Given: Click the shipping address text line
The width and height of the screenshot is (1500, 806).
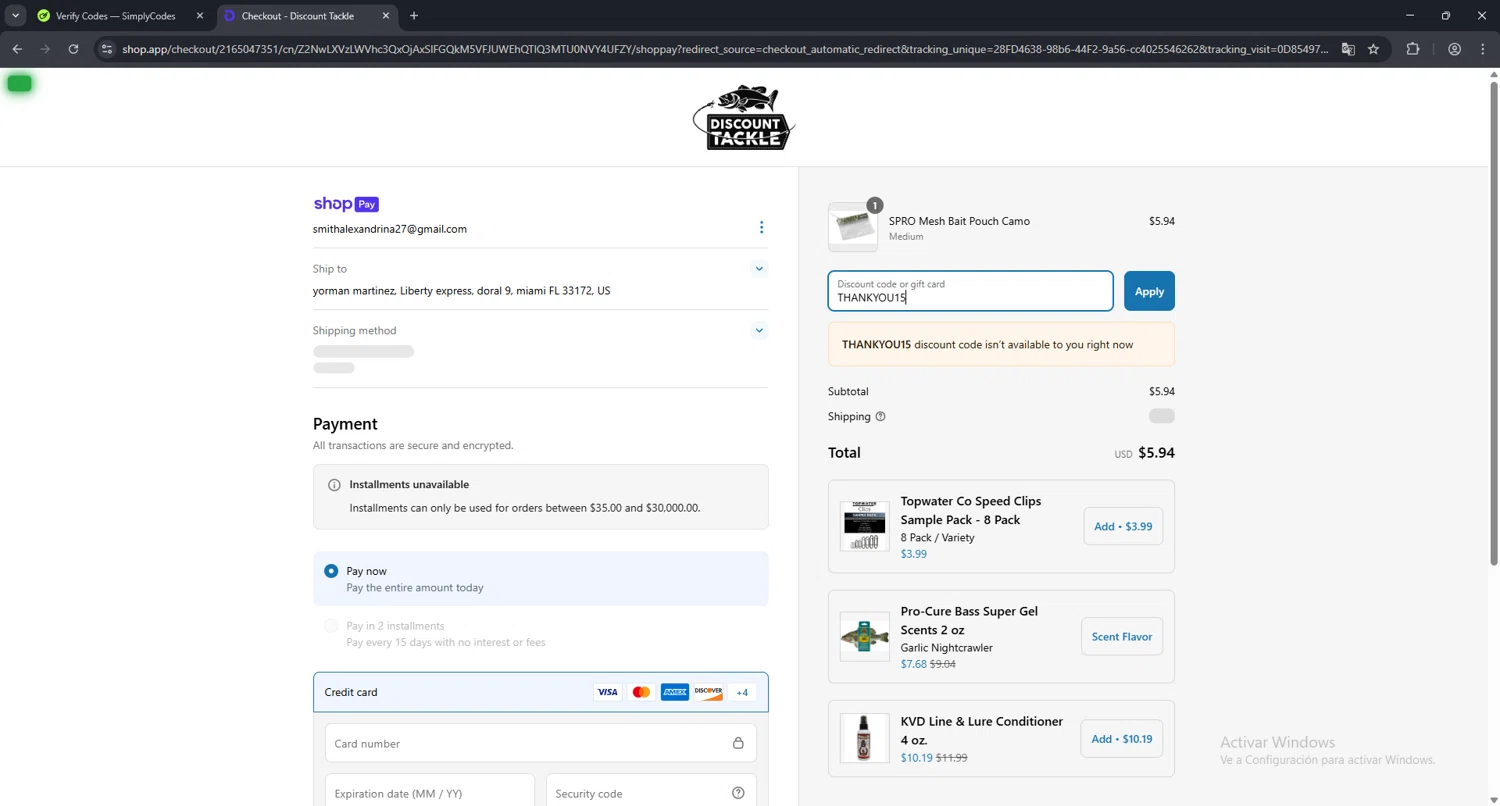Looking at the screenshot, I should pos(462,291).
